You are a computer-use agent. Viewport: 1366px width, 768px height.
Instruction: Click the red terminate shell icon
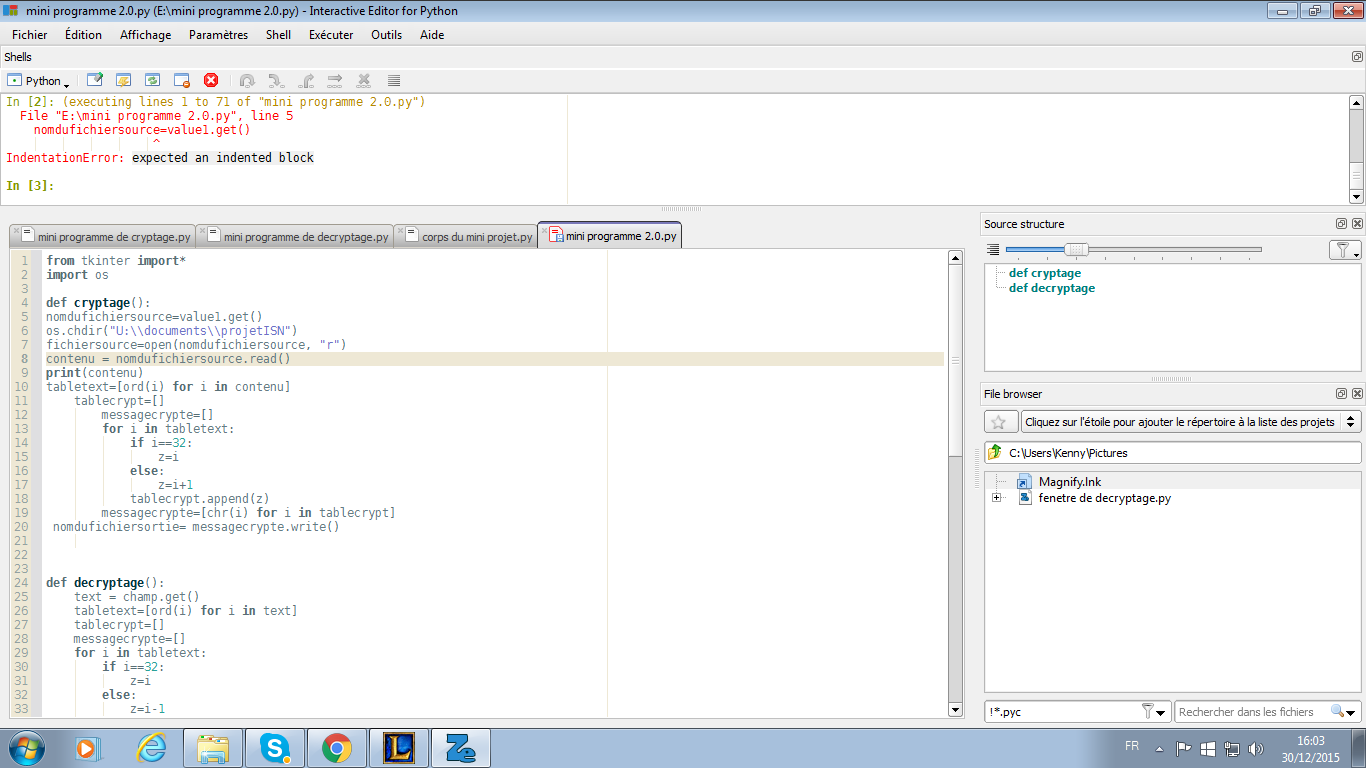(211, 80)
